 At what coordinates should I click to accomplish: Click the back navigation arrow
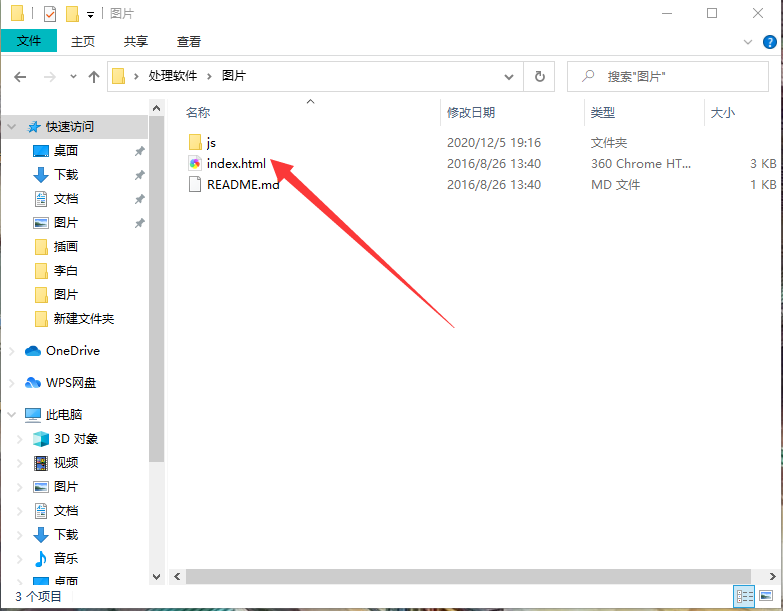[20, 76]
